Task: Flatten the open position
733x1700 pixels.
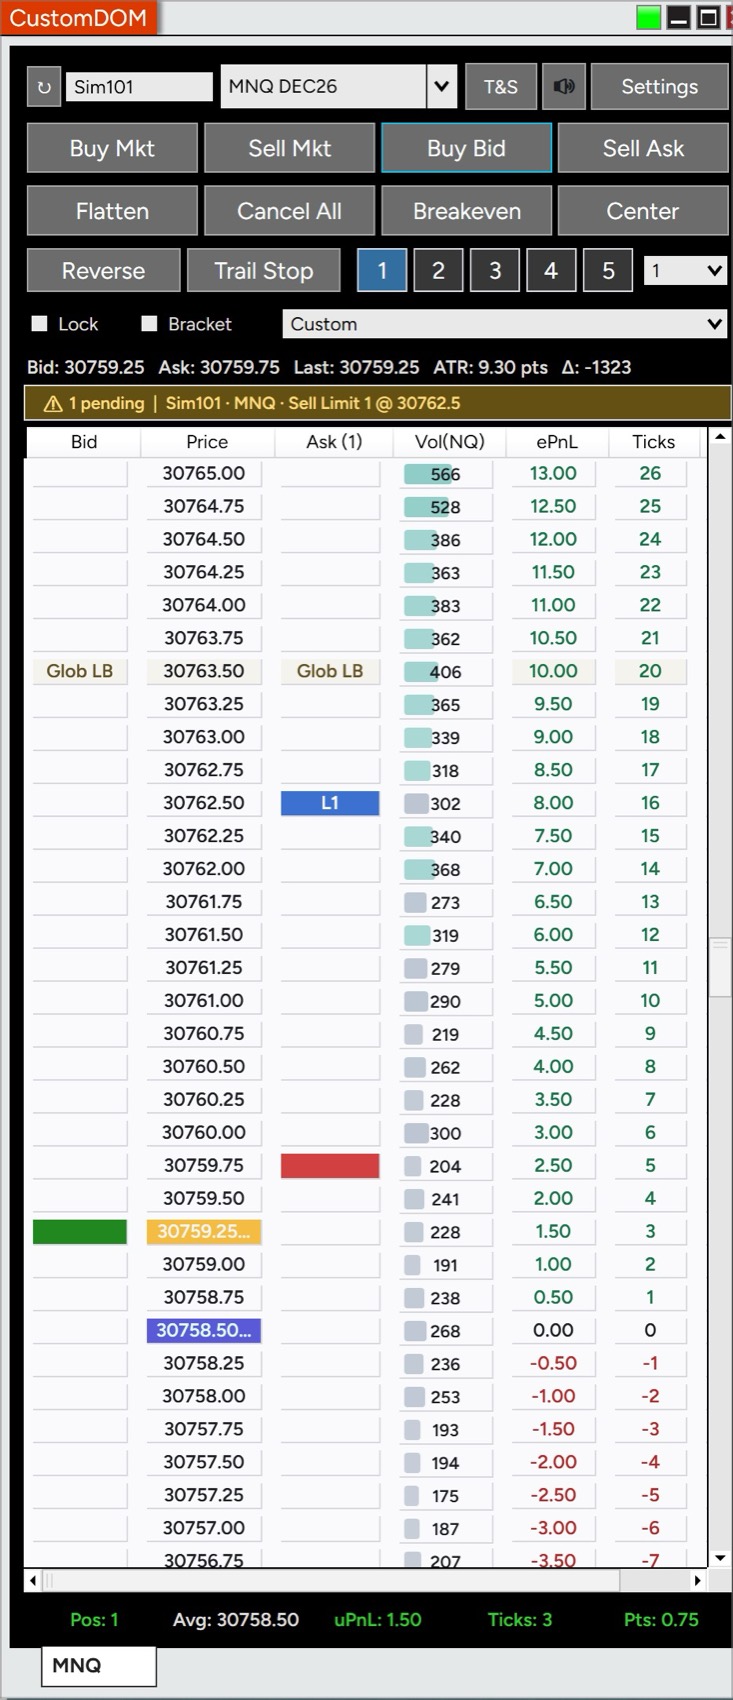Action: click(x=112, y=211)
